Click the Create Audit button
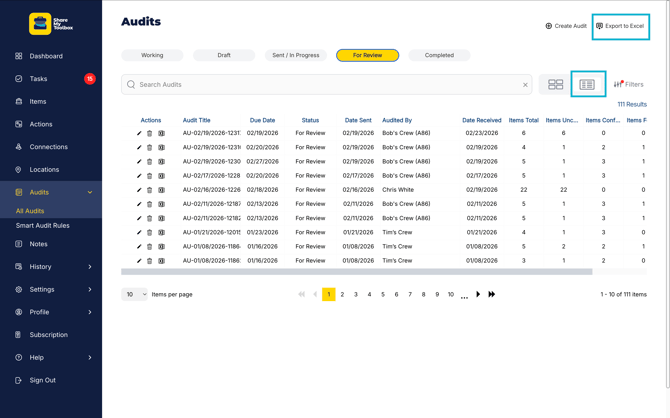 (566, 26)
